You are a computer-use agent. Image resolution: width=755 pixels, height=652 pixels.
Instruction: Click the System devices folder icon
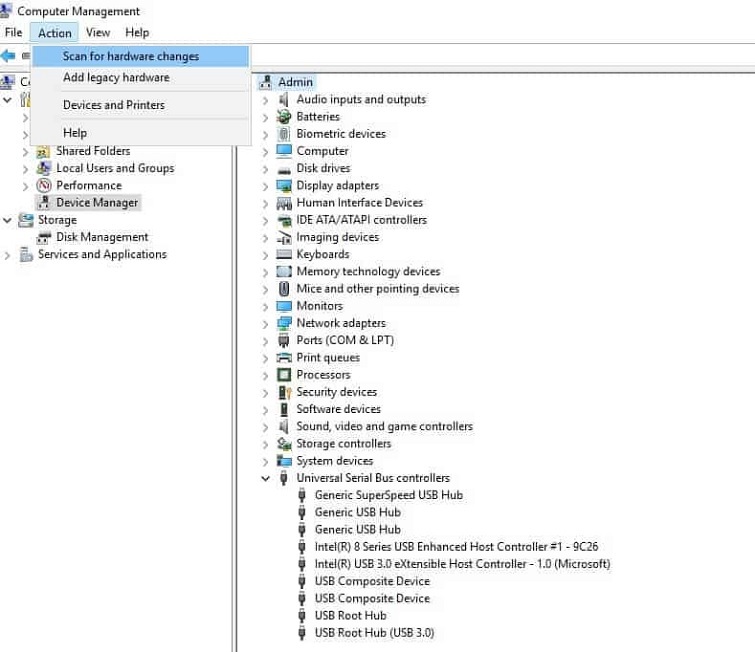point(284,461)
